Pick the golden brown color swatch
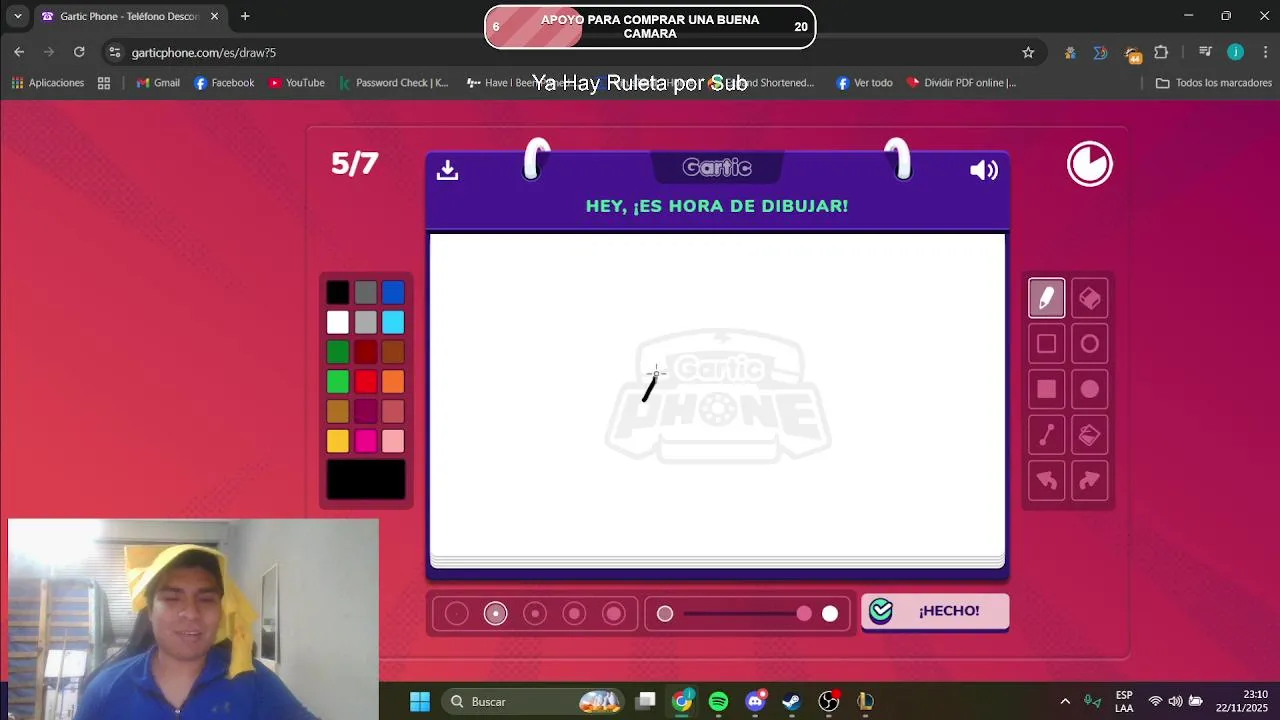 [x=338, y=411]
